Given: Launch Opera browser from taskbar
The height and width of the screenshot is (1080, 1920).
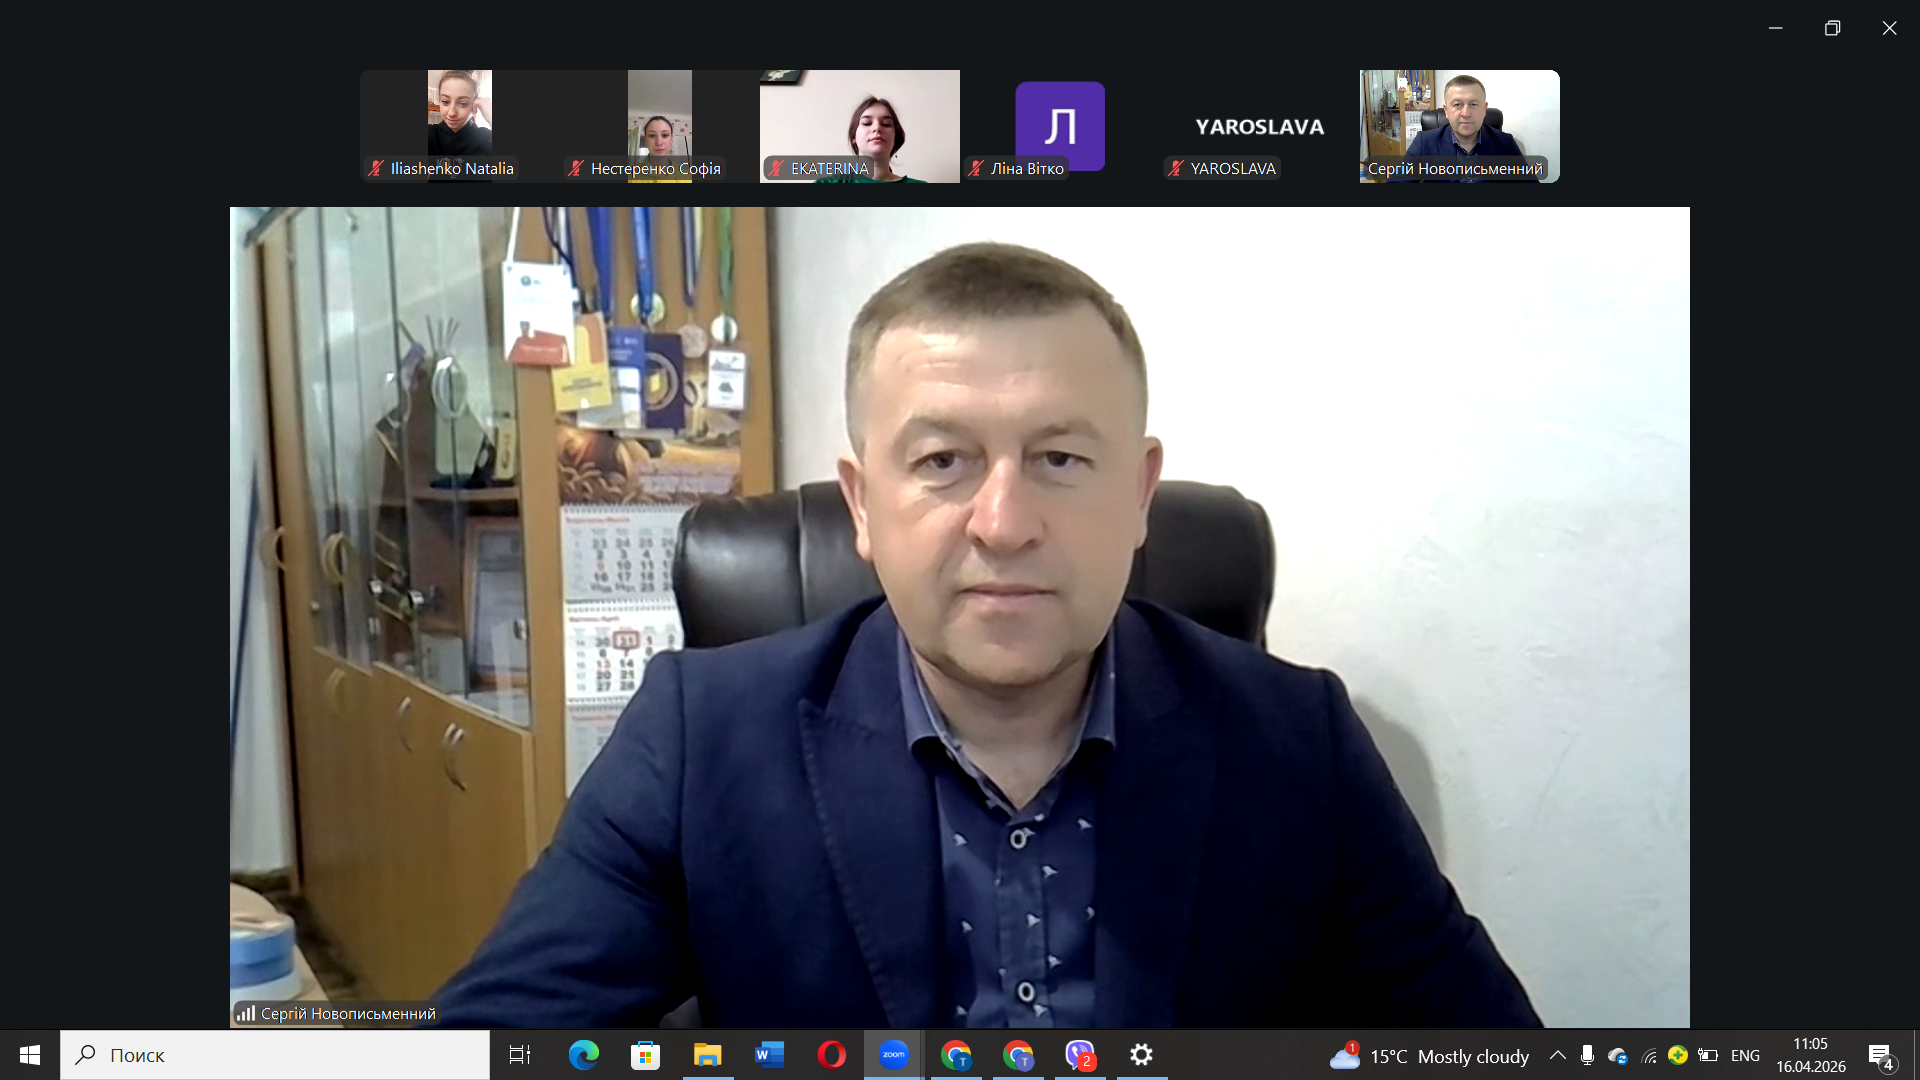Looking at the screenshot, I should (x=831, y=1055).
